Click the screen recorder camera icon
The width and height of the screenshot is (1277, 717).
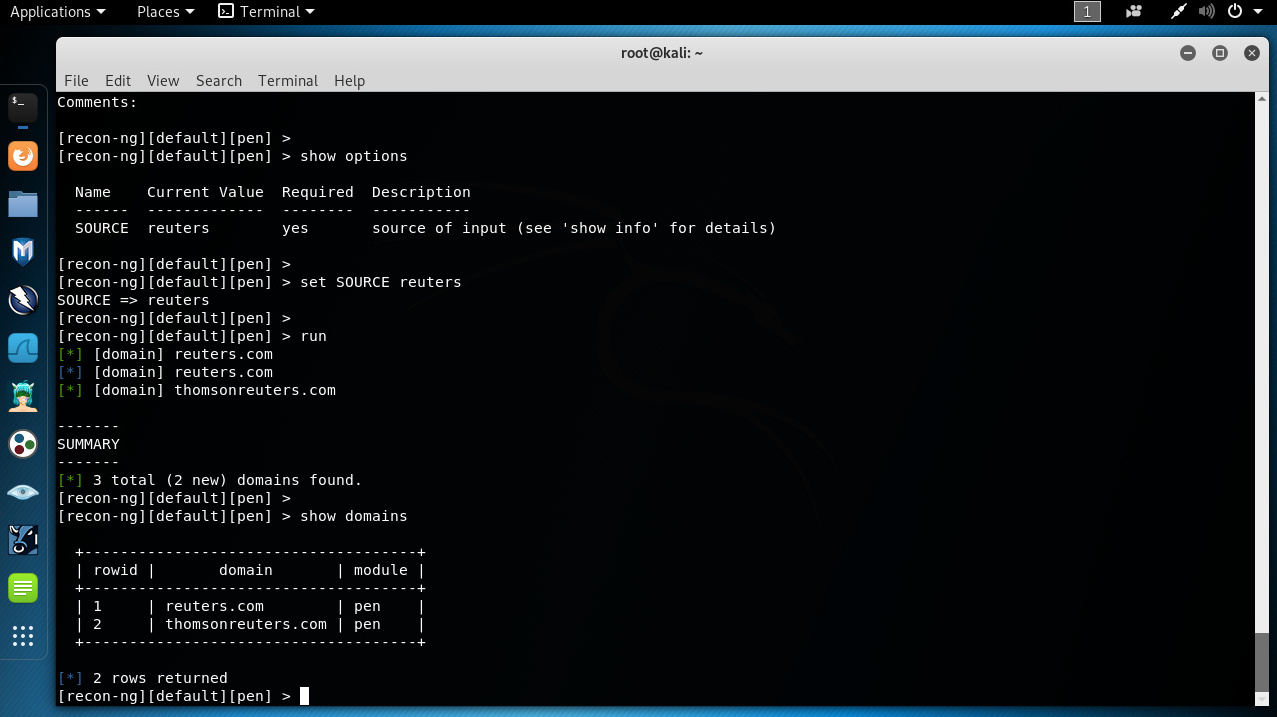(x=1134, y=12)
